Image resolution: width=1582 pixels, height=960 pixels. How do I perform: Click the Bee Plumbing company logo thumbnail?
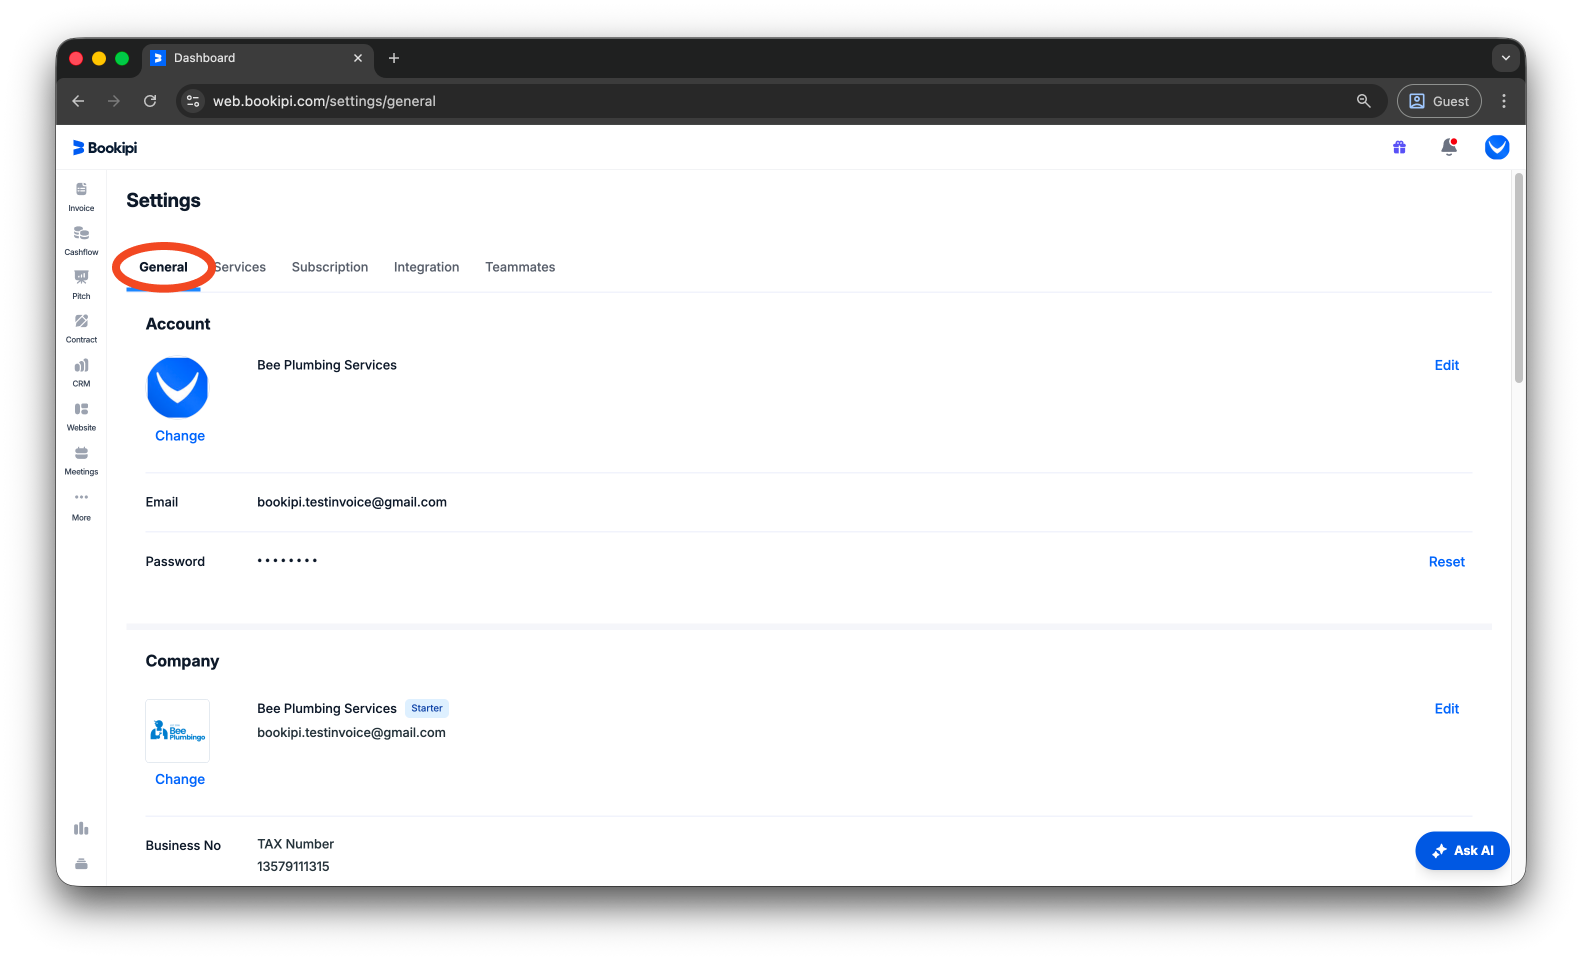(x=177, y=731)
